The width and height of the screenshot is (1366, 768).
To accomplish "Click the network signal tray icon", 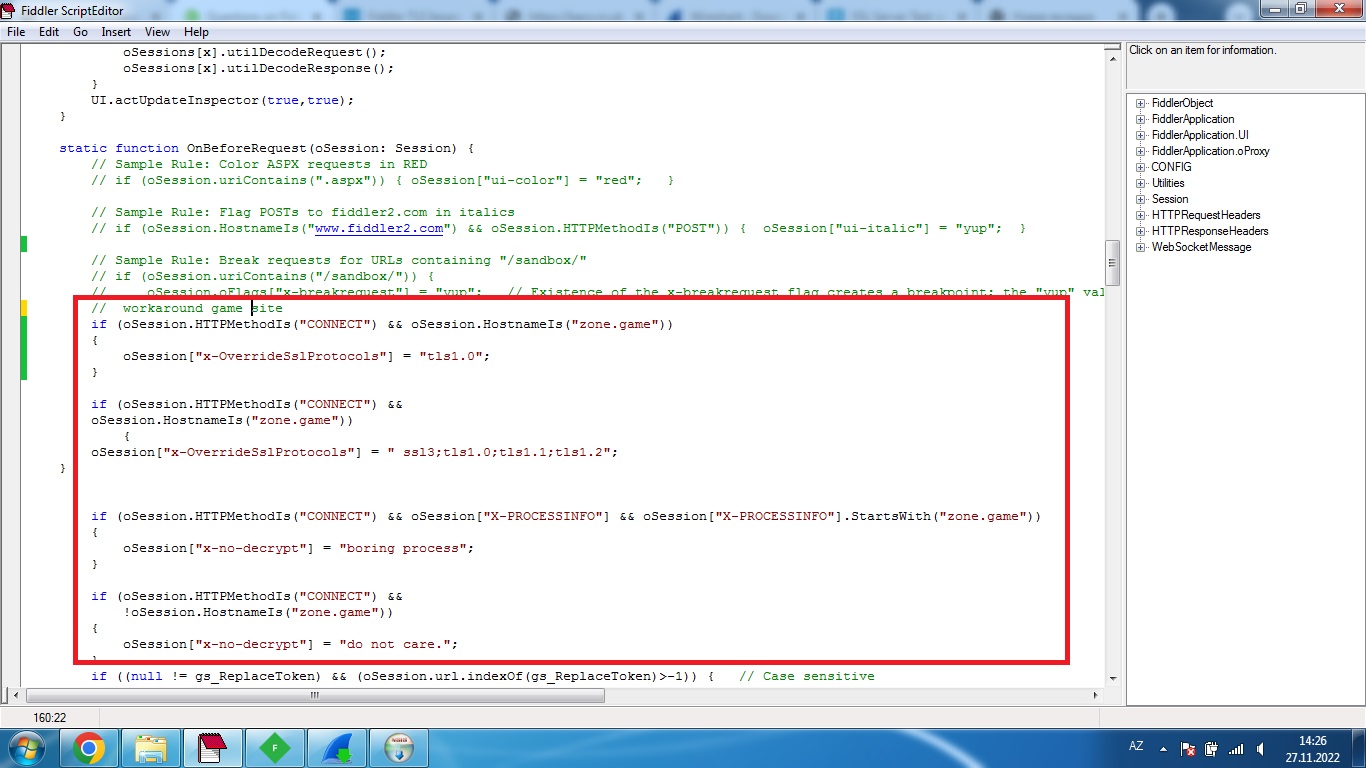I will tap(1236, 748).
